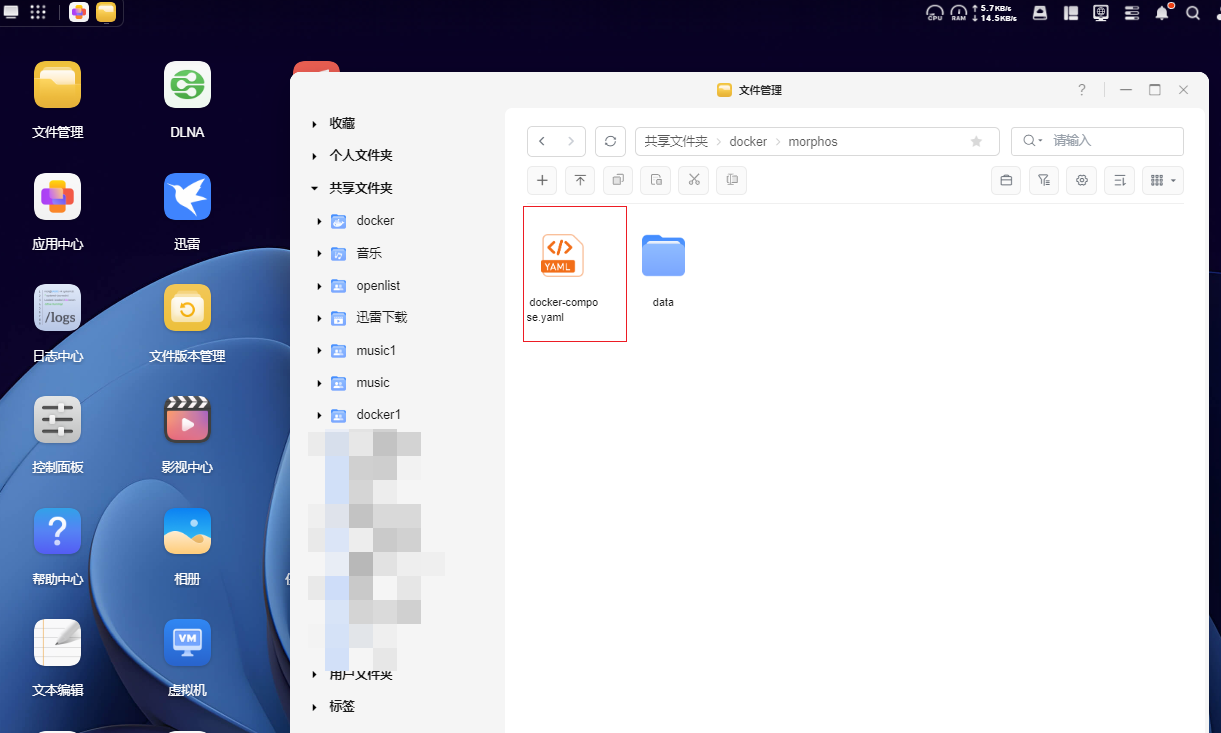Launch the 文本编辑 desktop app

click(x=57, y=643)
